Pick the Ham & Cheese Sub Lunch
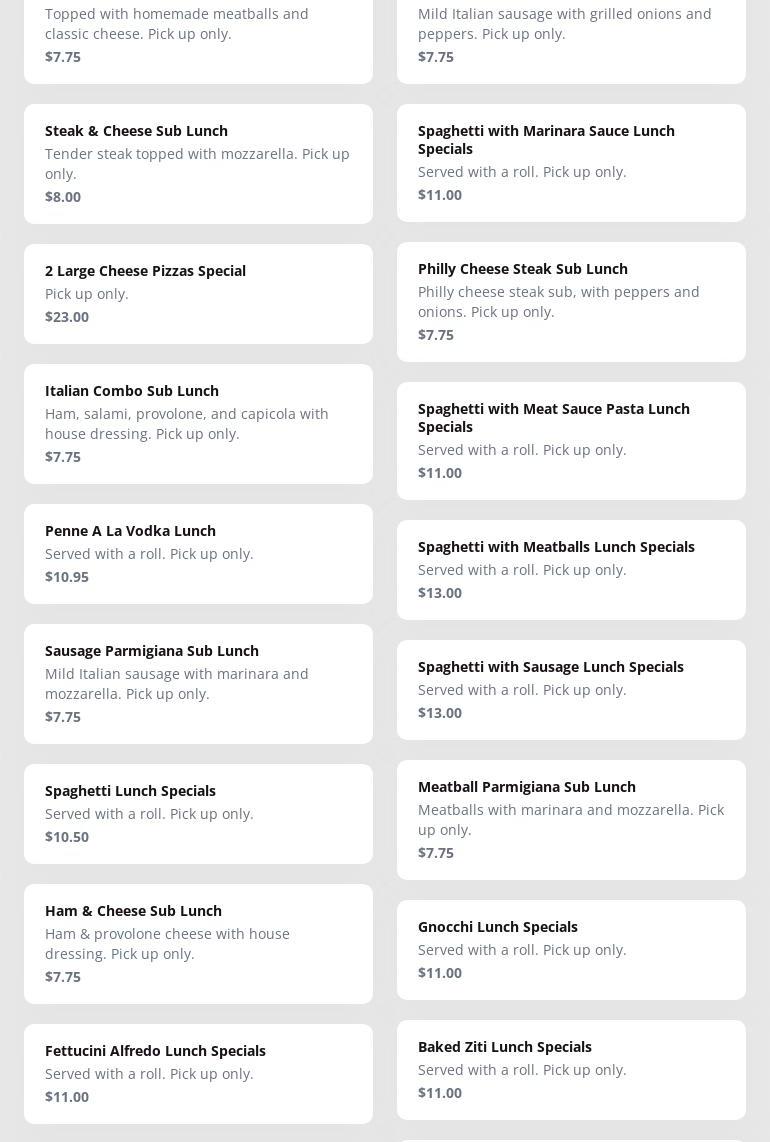Image resolution: width=770 pixels, height=1142 pixels. 198,943
